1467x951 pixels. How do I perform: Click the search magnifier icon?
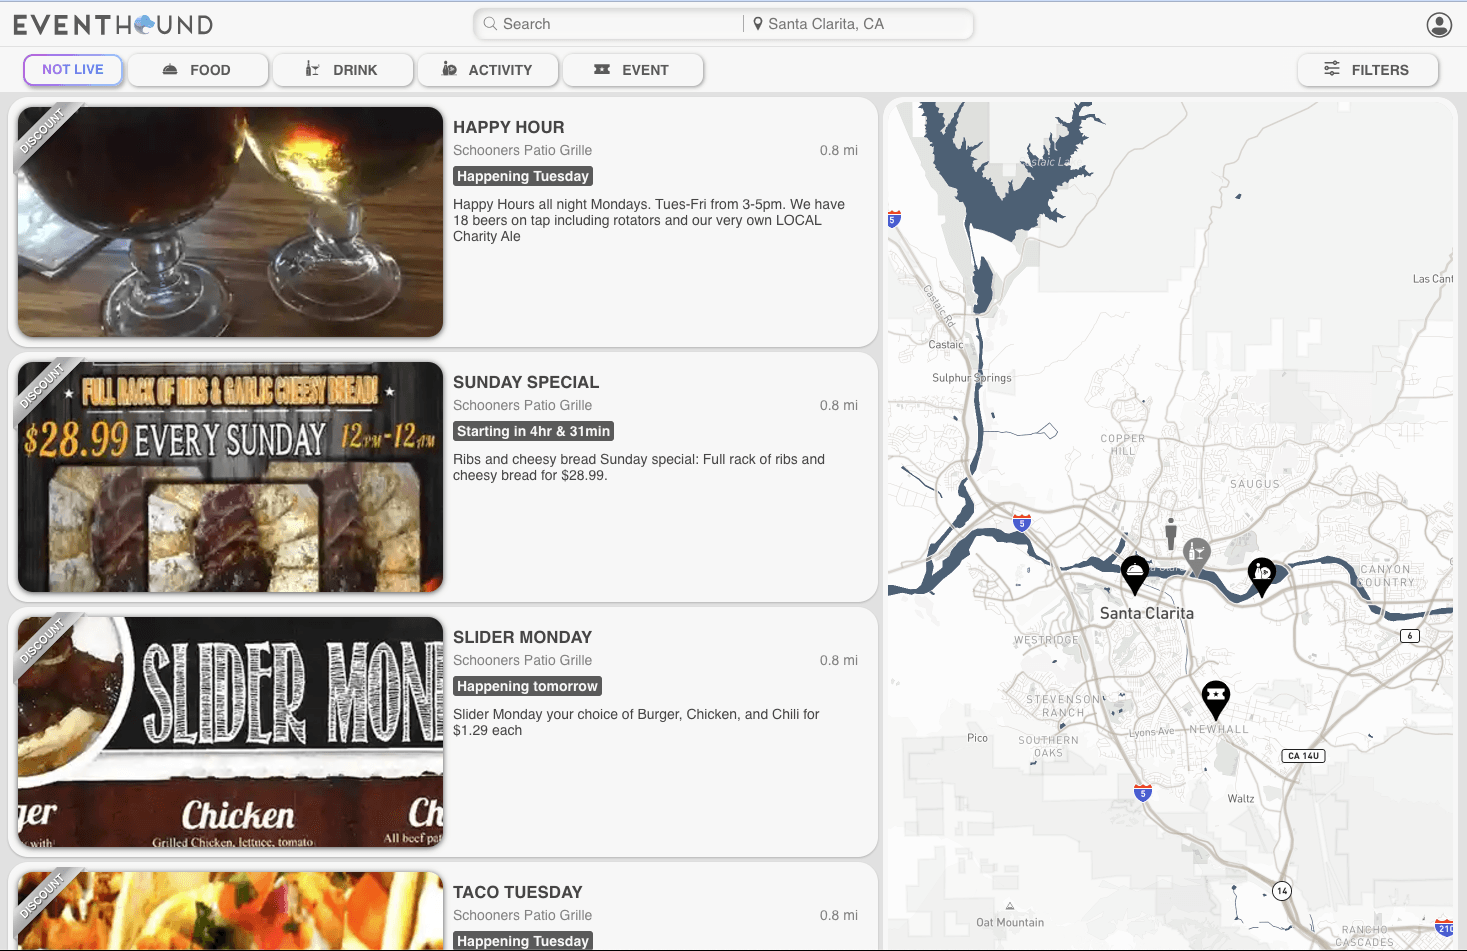490,24
